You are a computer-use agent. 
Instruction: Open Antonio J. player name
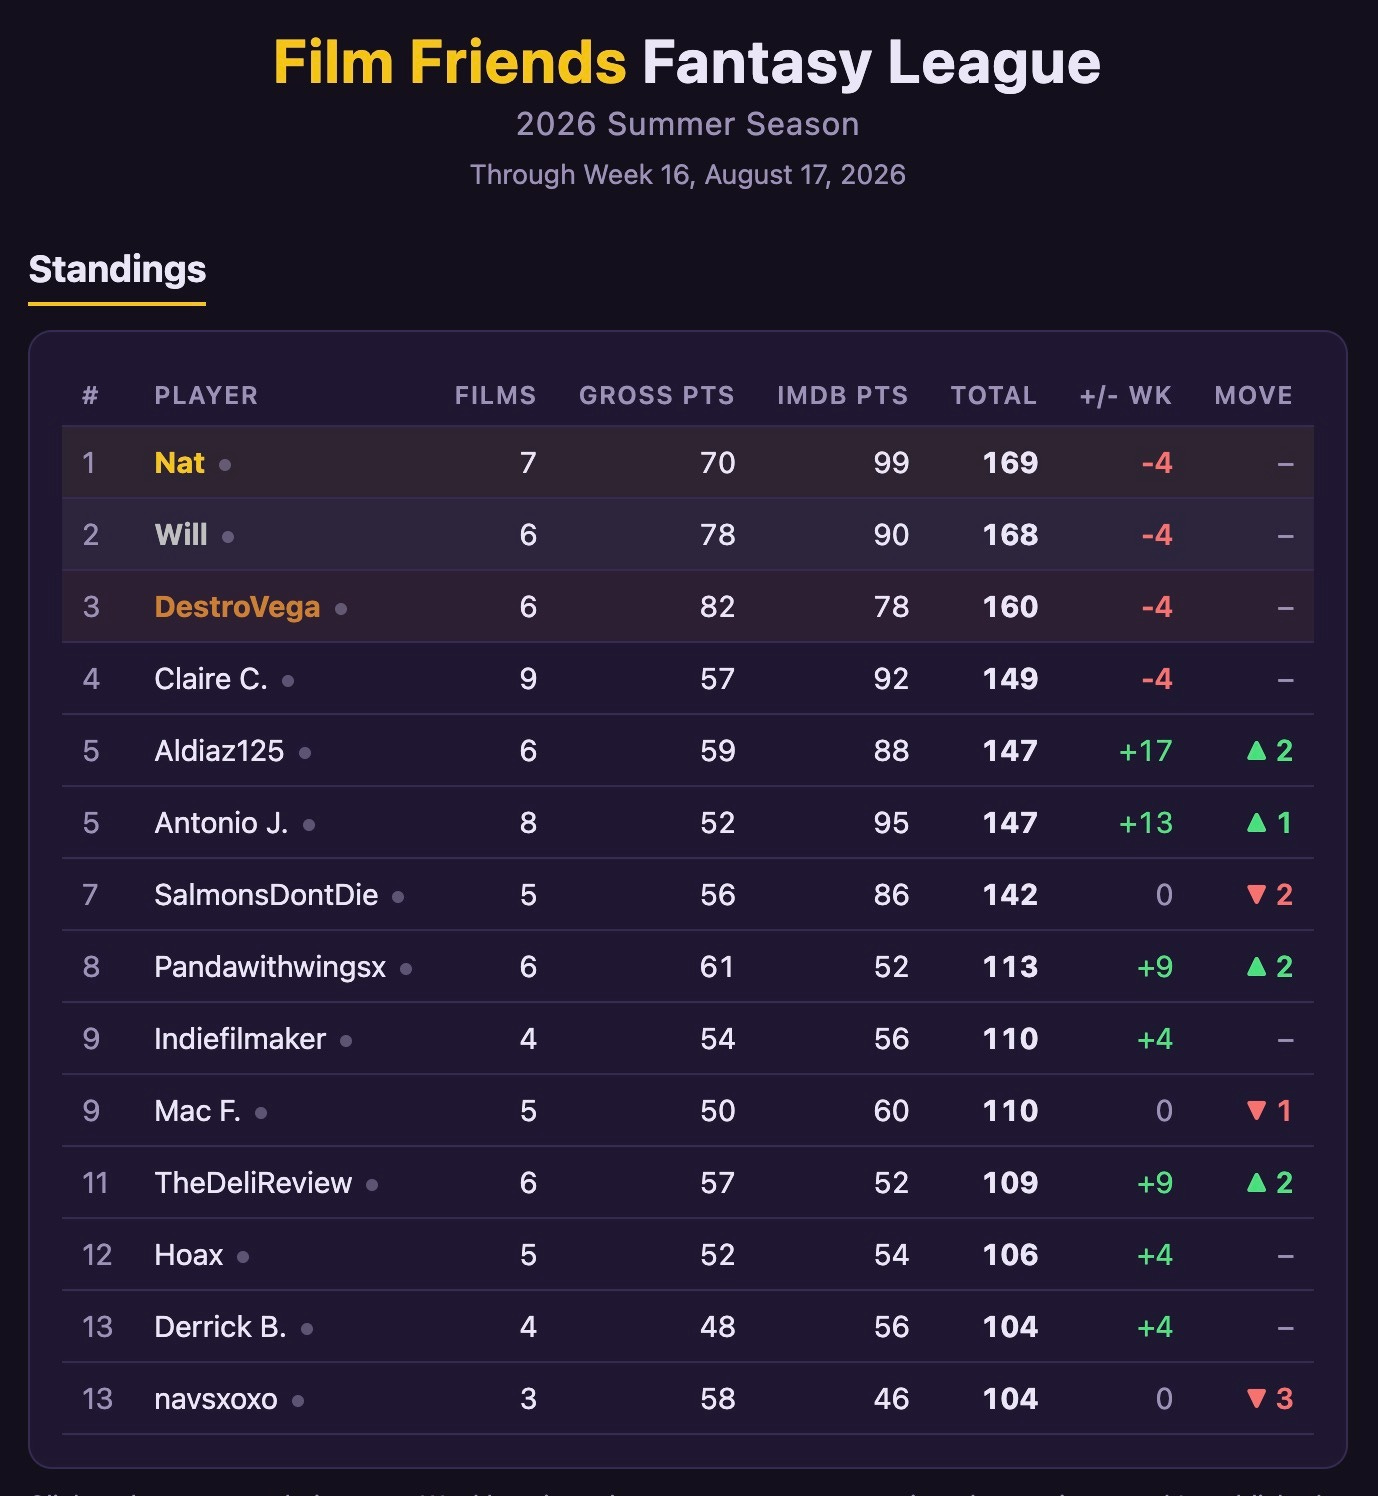coord(221,823)
